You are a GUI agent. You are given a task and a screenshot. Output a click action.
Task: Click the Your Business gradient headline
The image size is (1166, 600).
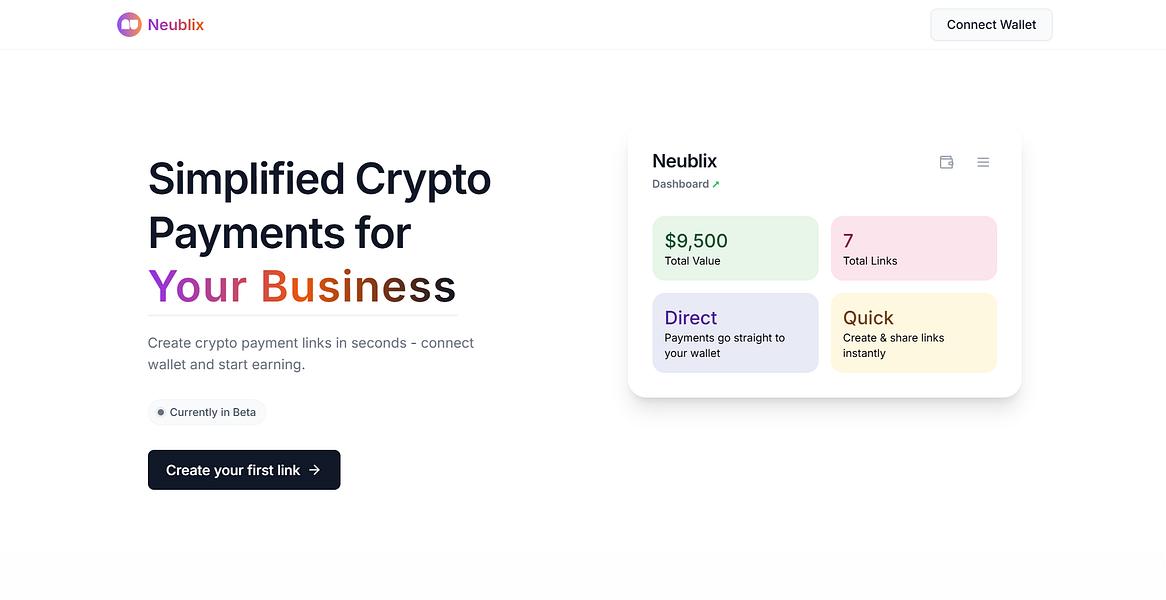click(x=302, y=286)
